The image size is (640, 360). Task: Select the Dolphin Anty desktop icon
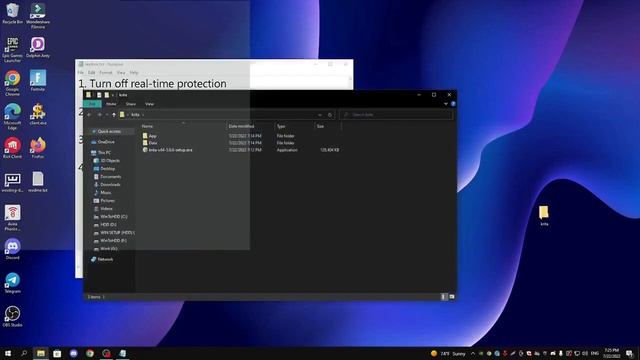[x=38, y=47]
